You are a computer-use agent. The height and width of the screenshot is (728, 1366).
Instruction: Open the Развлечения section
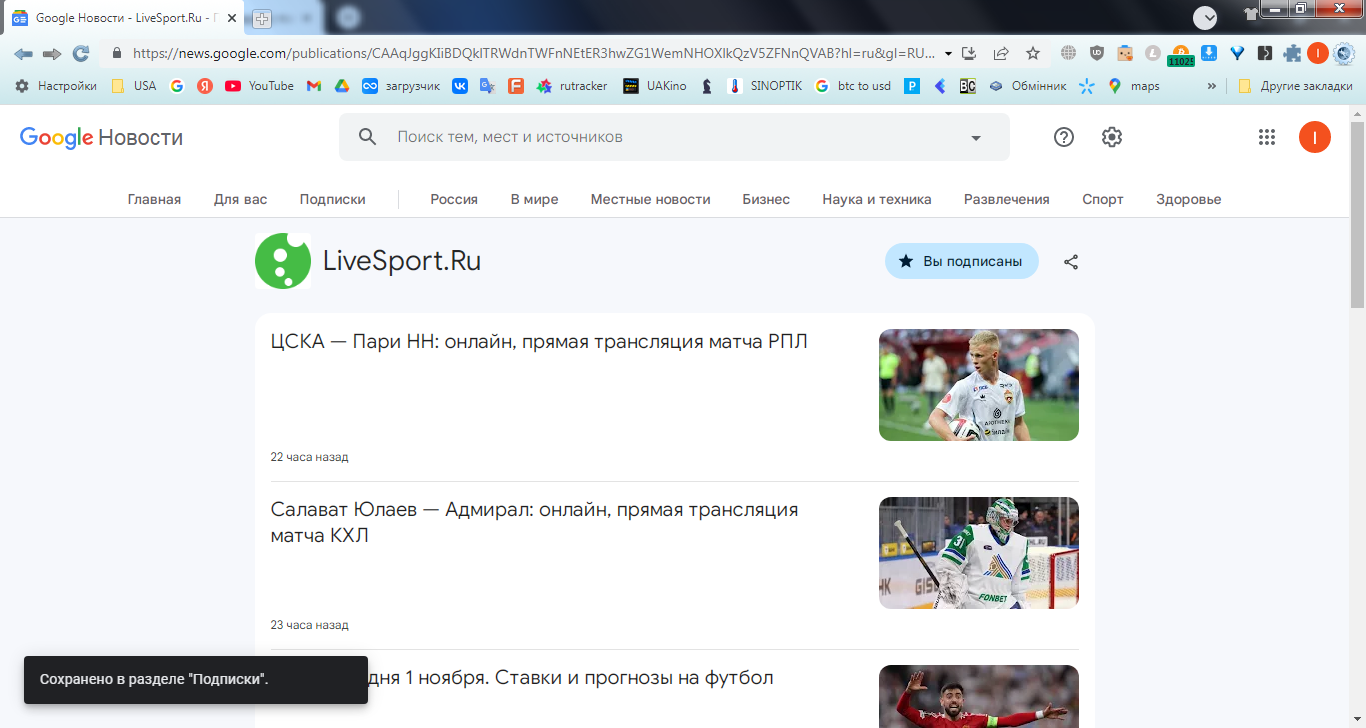(1007, 199)
